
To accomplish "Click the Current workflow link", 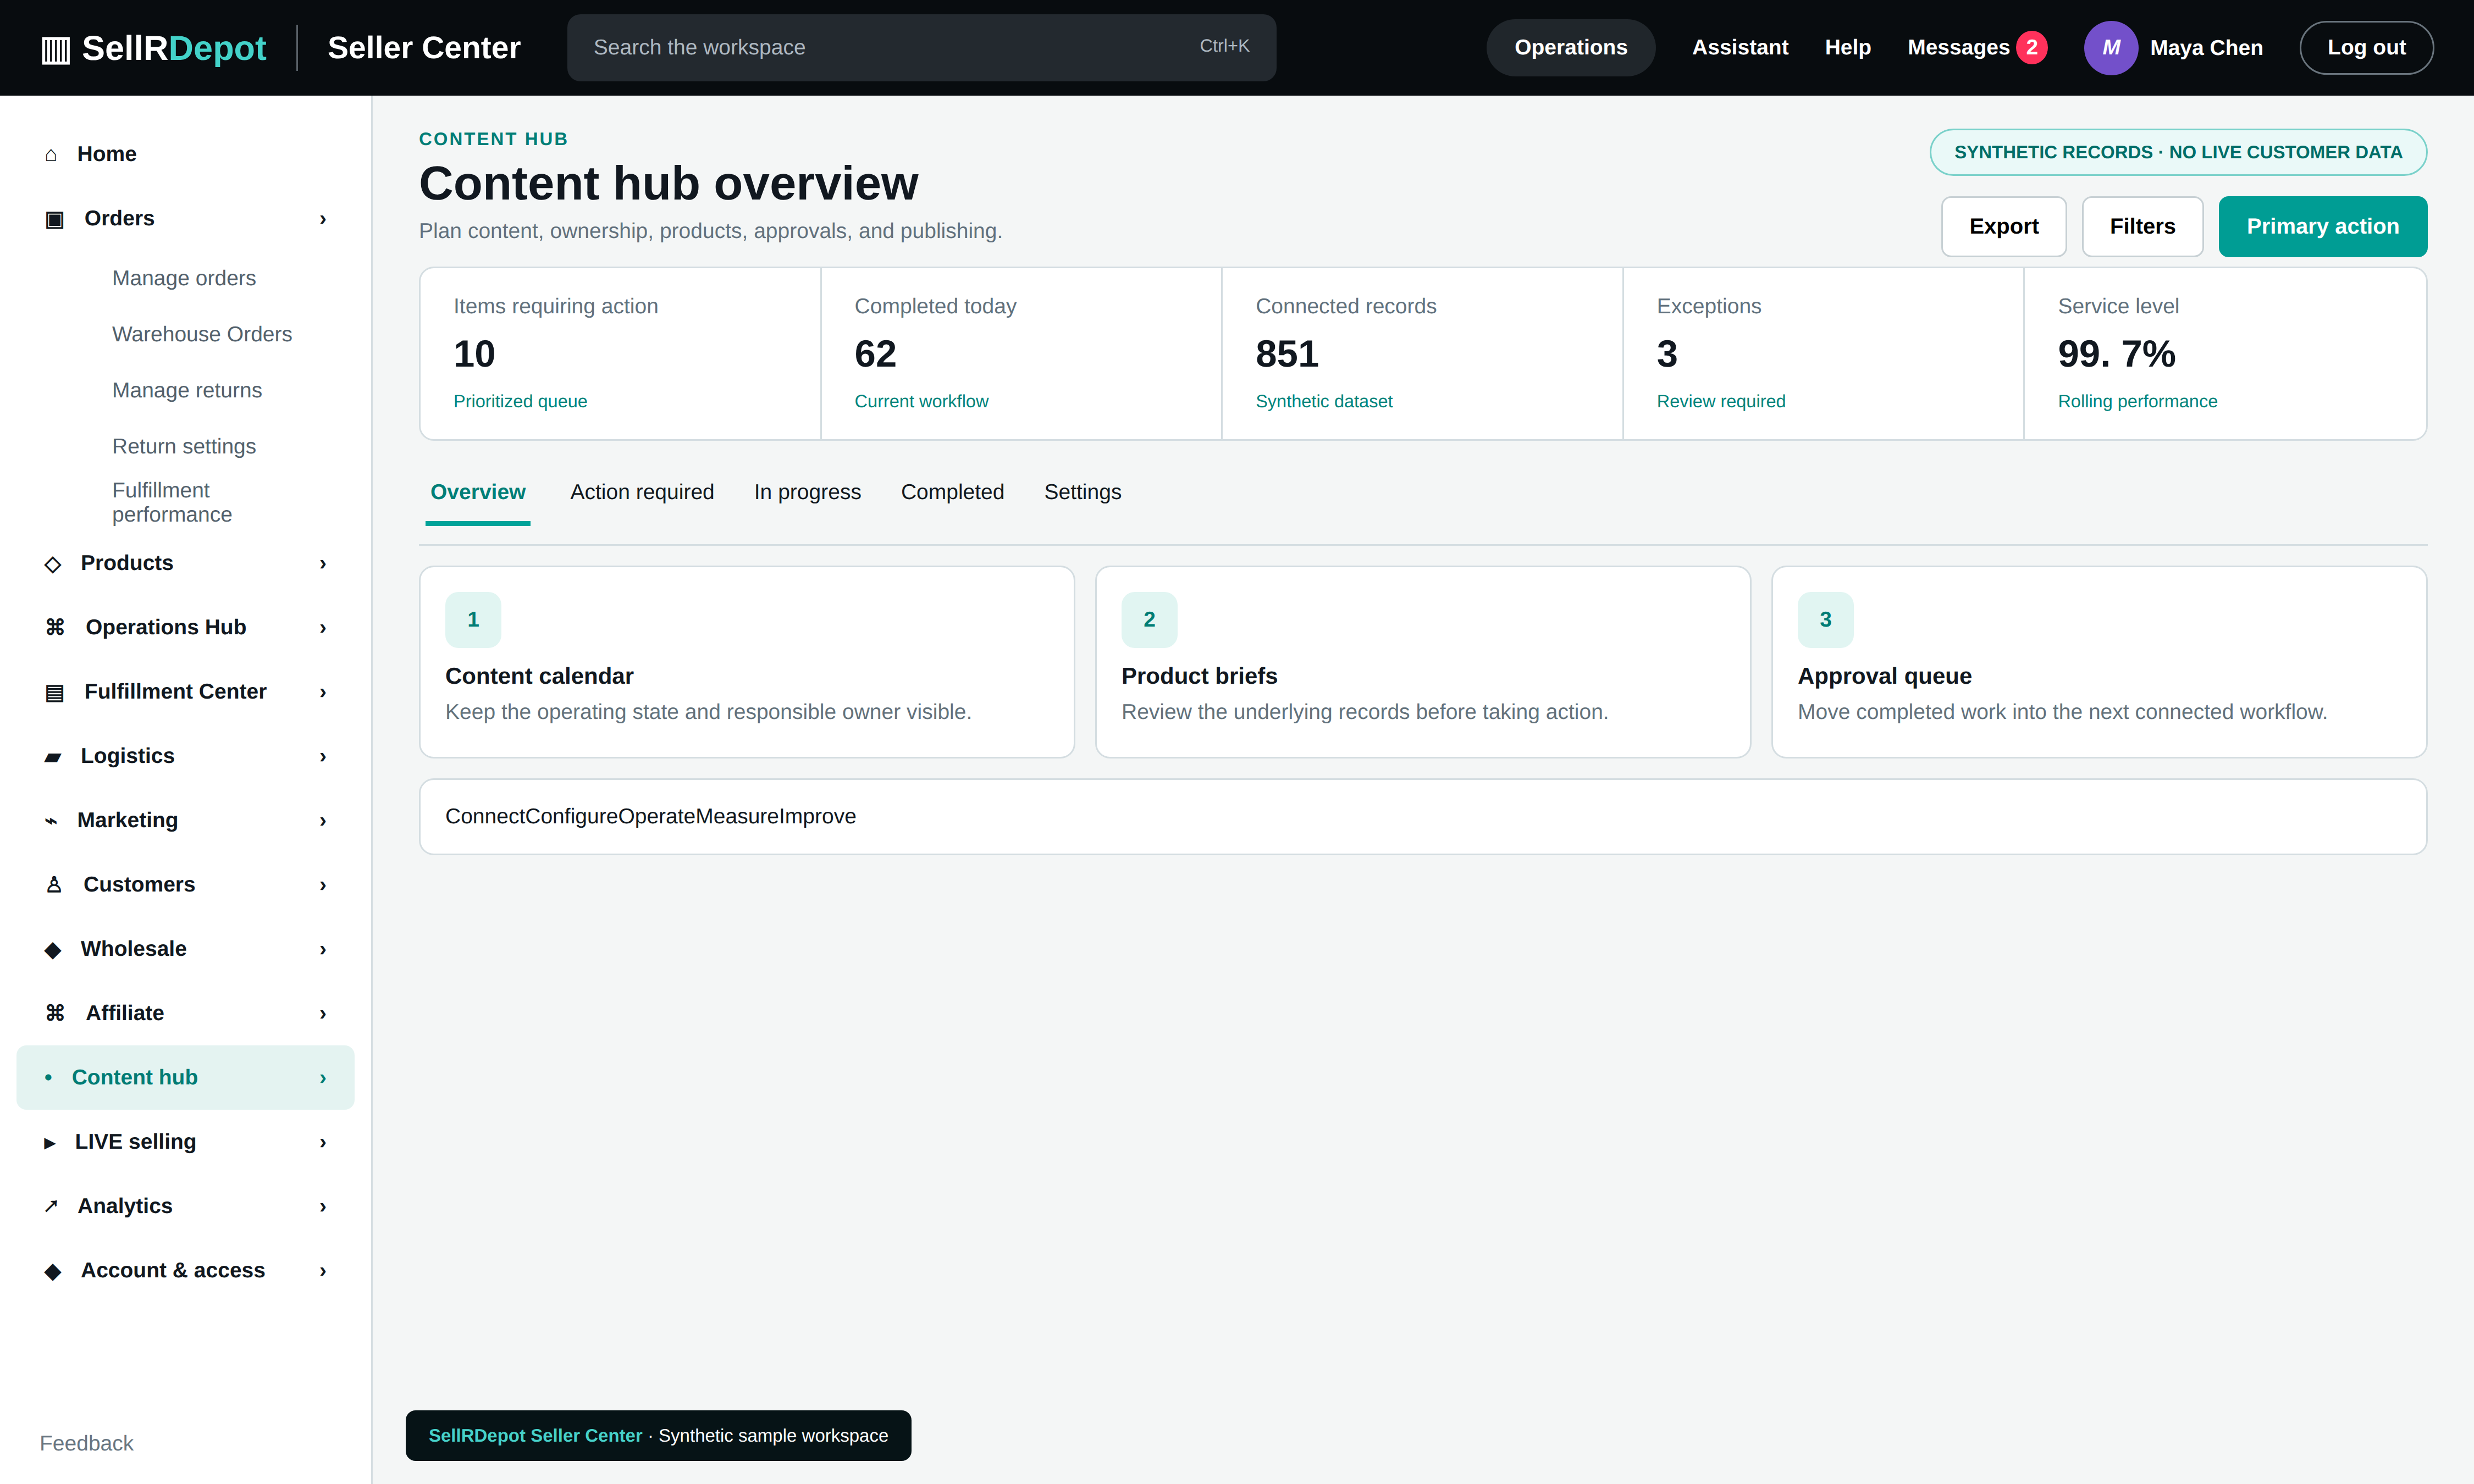I will 921,402.
